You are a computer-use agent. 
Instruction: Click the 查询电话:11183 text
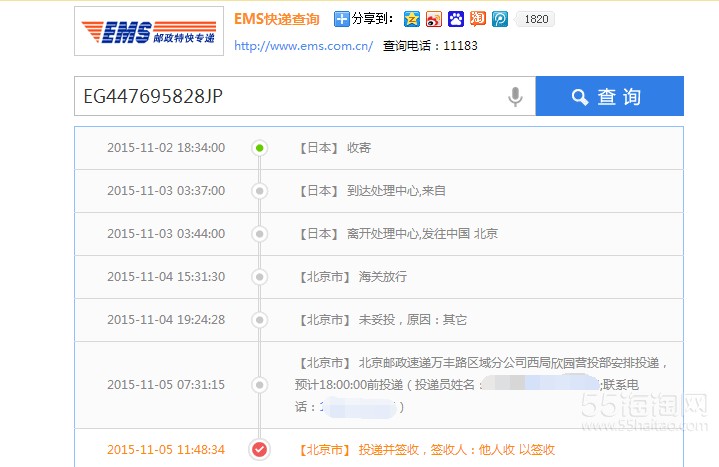click(x=430, y=46)
